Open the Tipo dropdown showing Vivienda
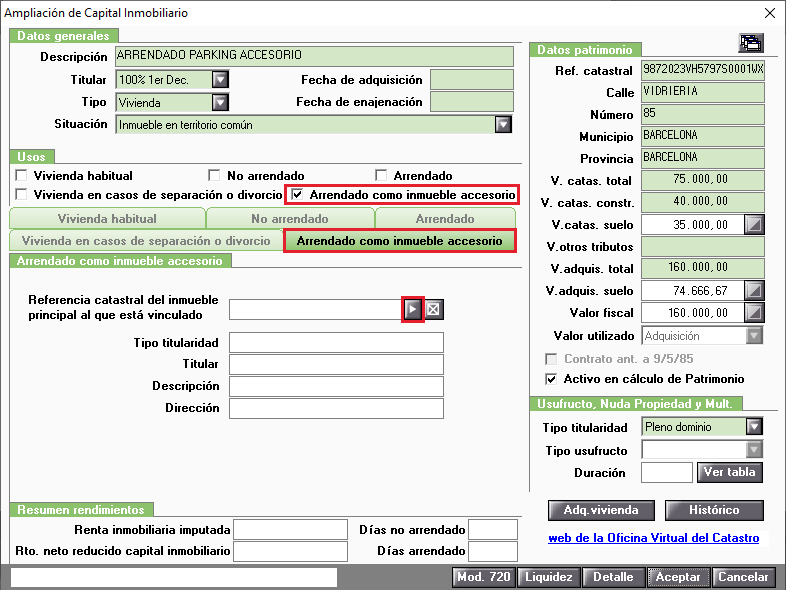 click(x=220, y=103)
